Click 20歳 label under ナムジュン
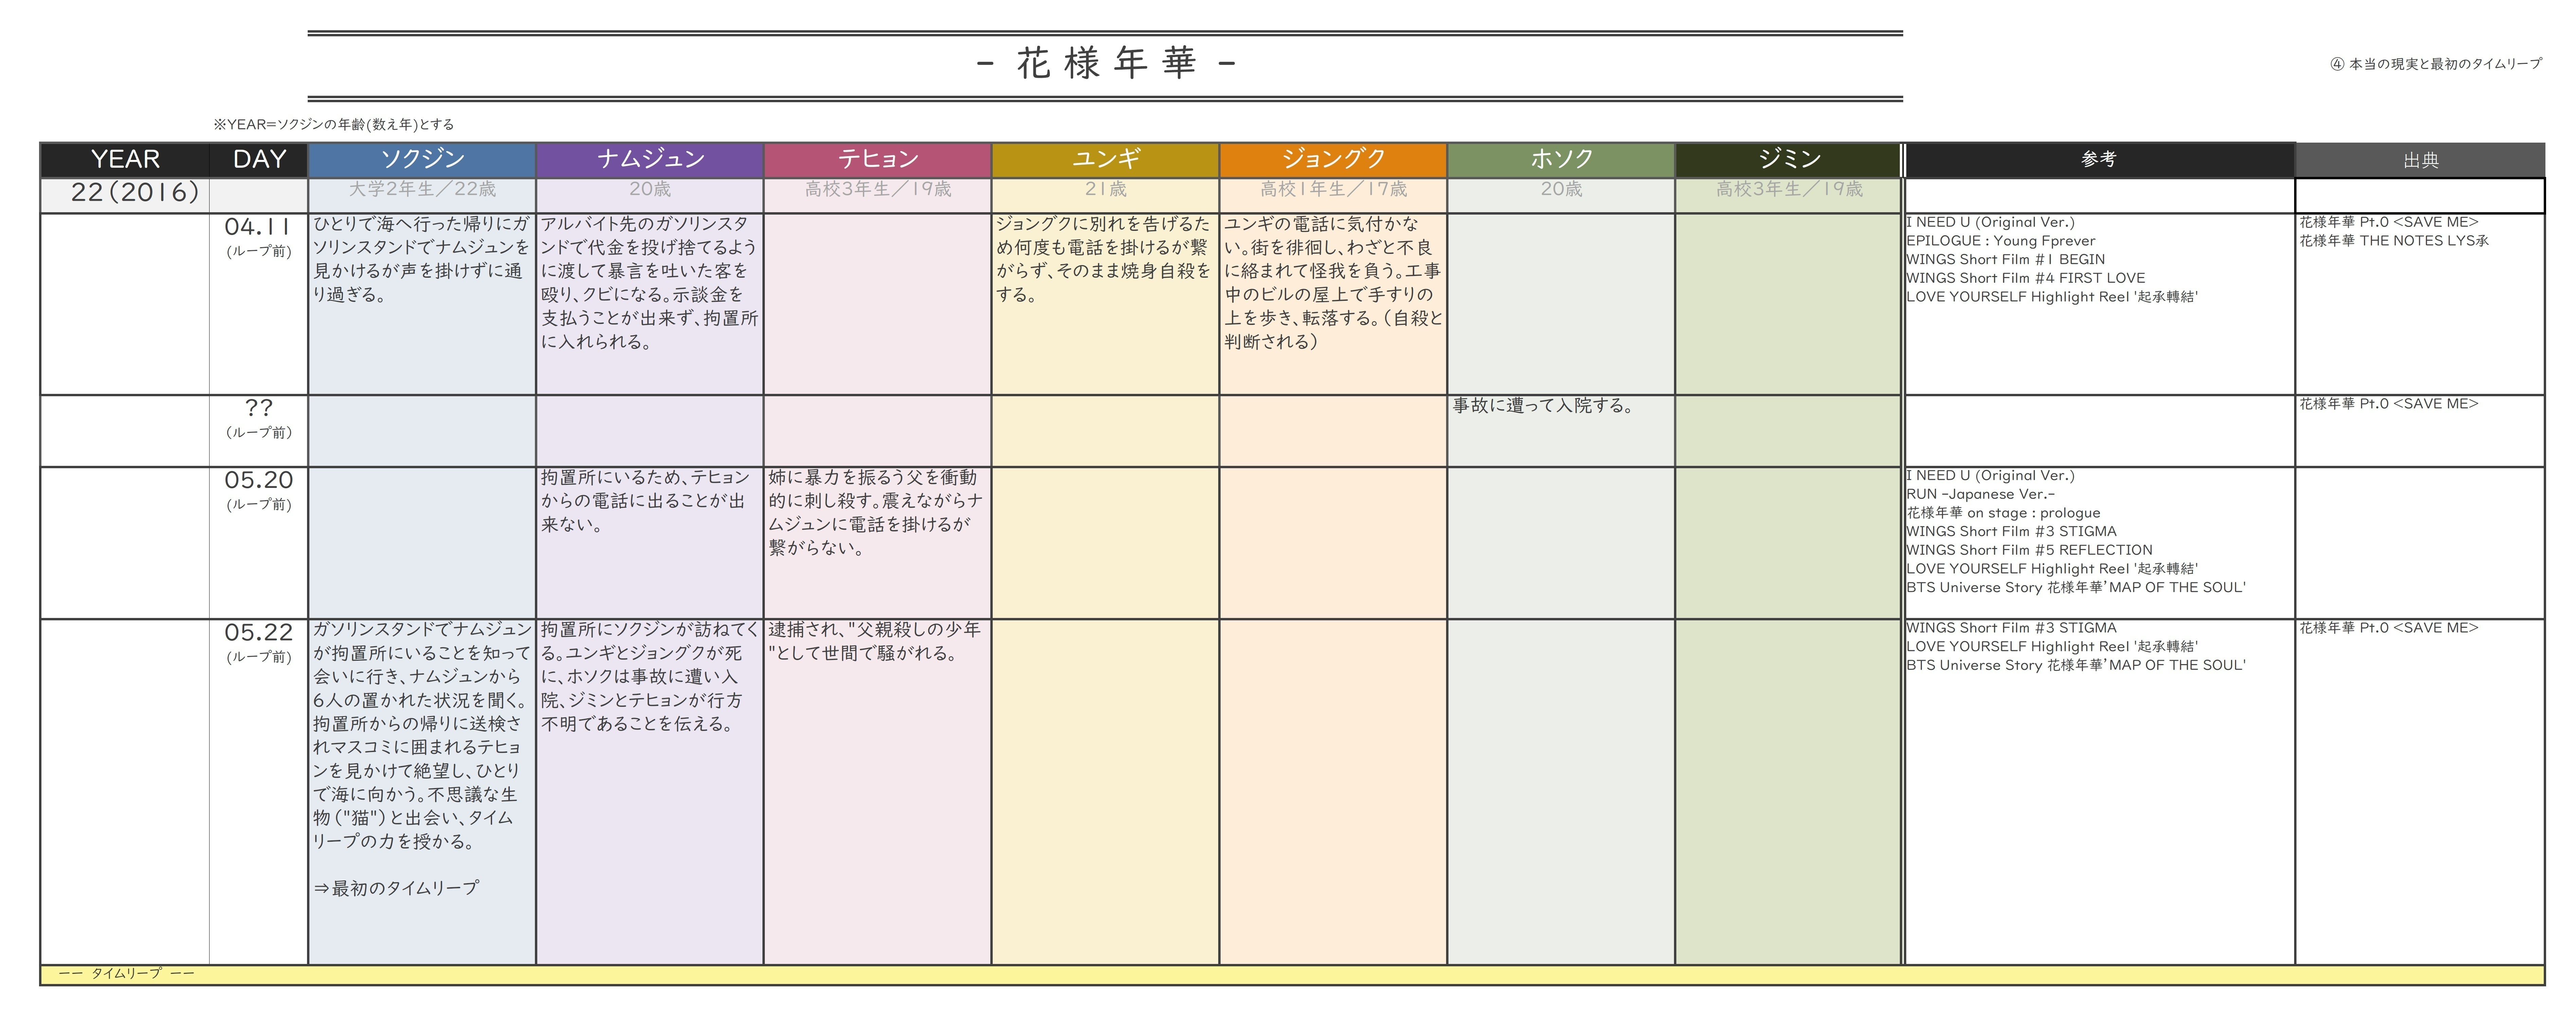Viewport: 2576px width, 1022px height. click(650, 189)
